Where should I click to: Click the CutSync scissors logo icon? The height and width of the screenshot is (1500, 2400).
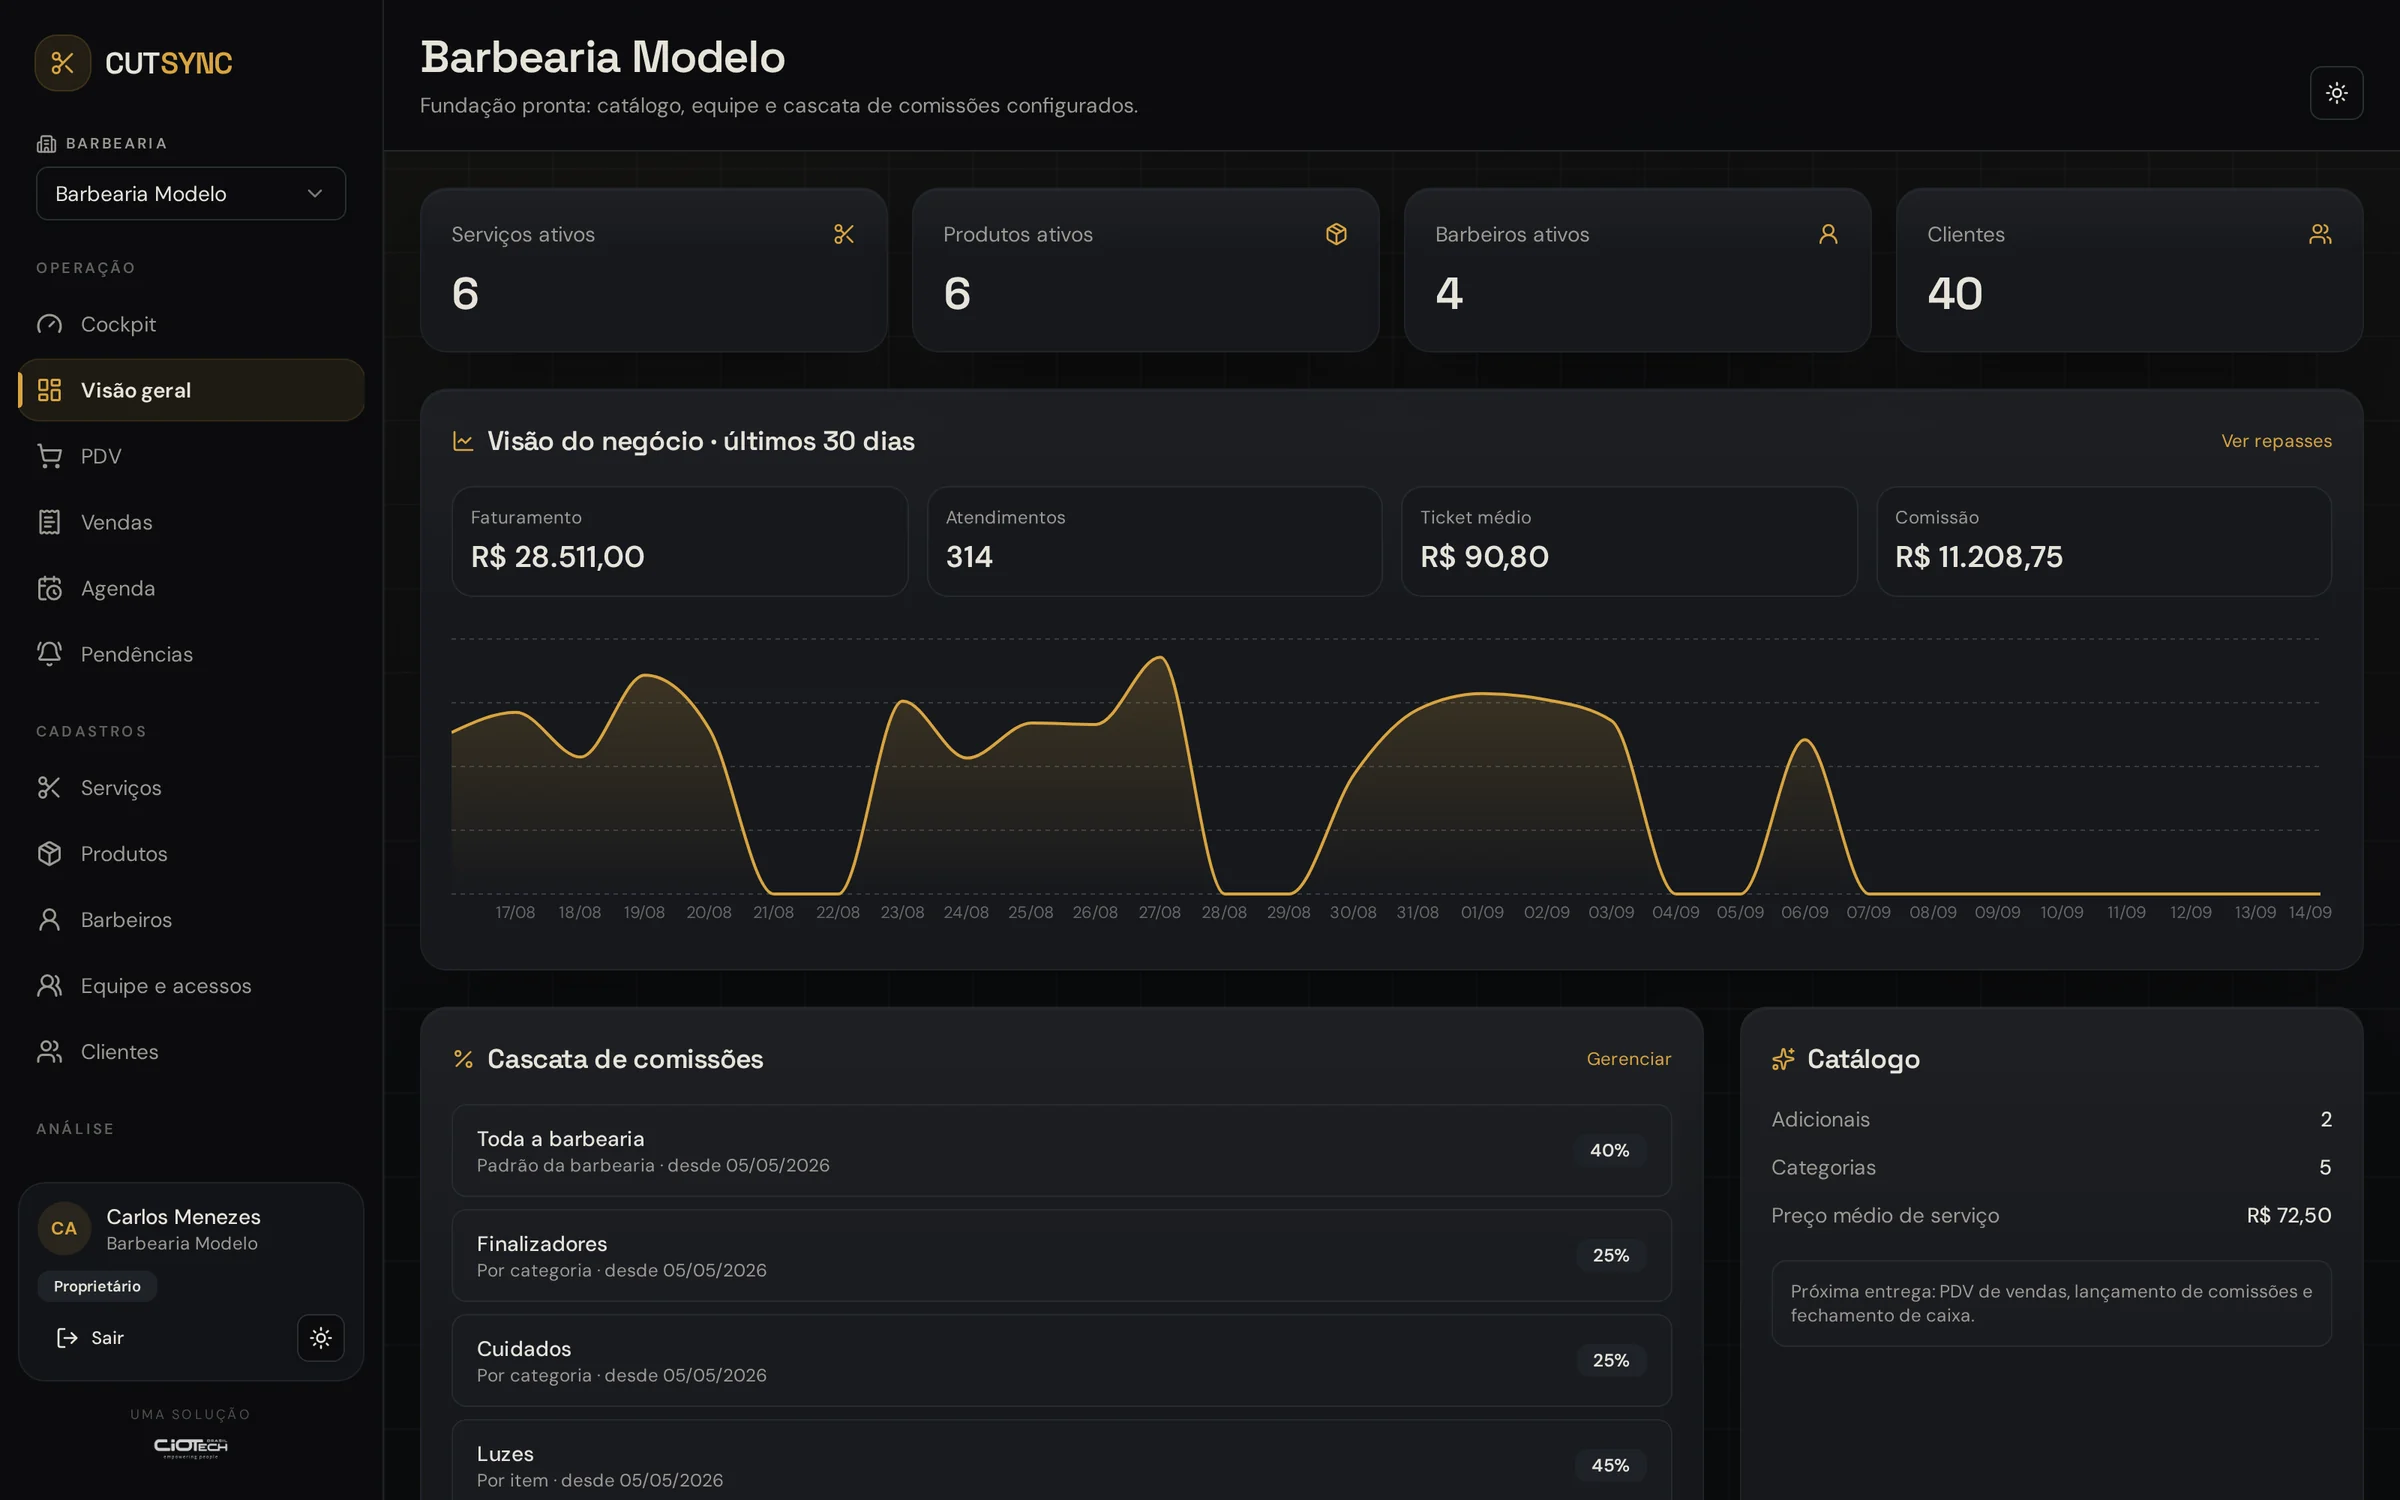click(x=63, y=63)
